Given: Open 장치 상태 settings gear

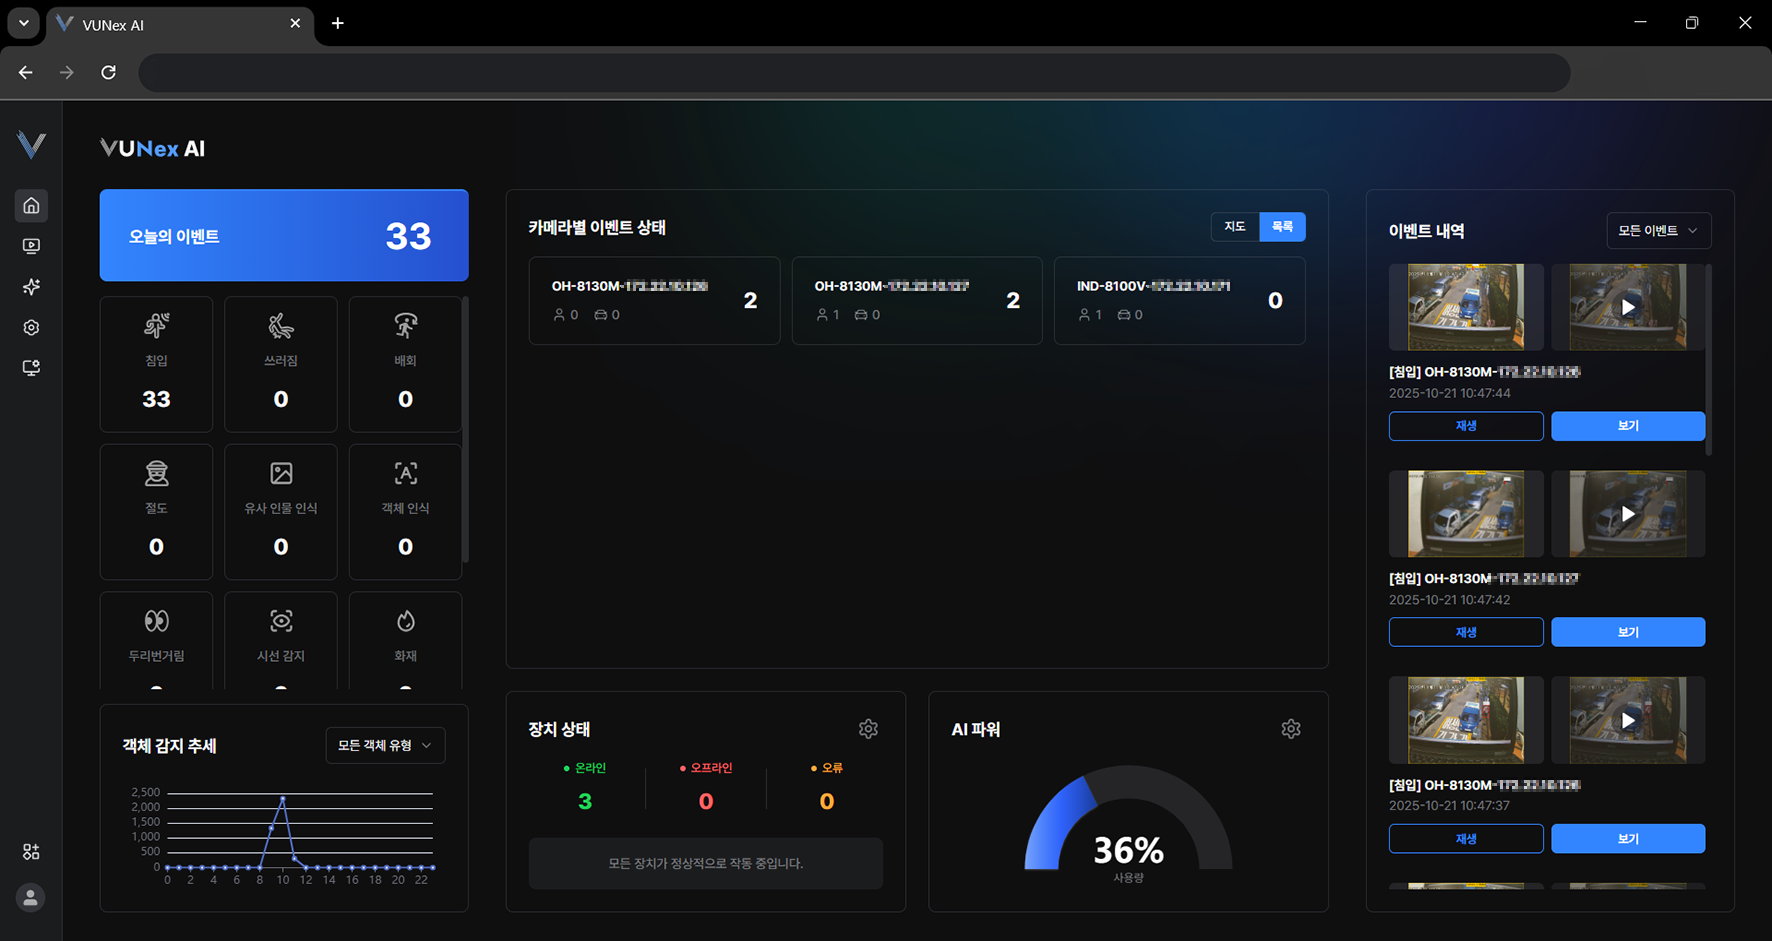Looking at the screenshot, I should click(x=868, y=729).
